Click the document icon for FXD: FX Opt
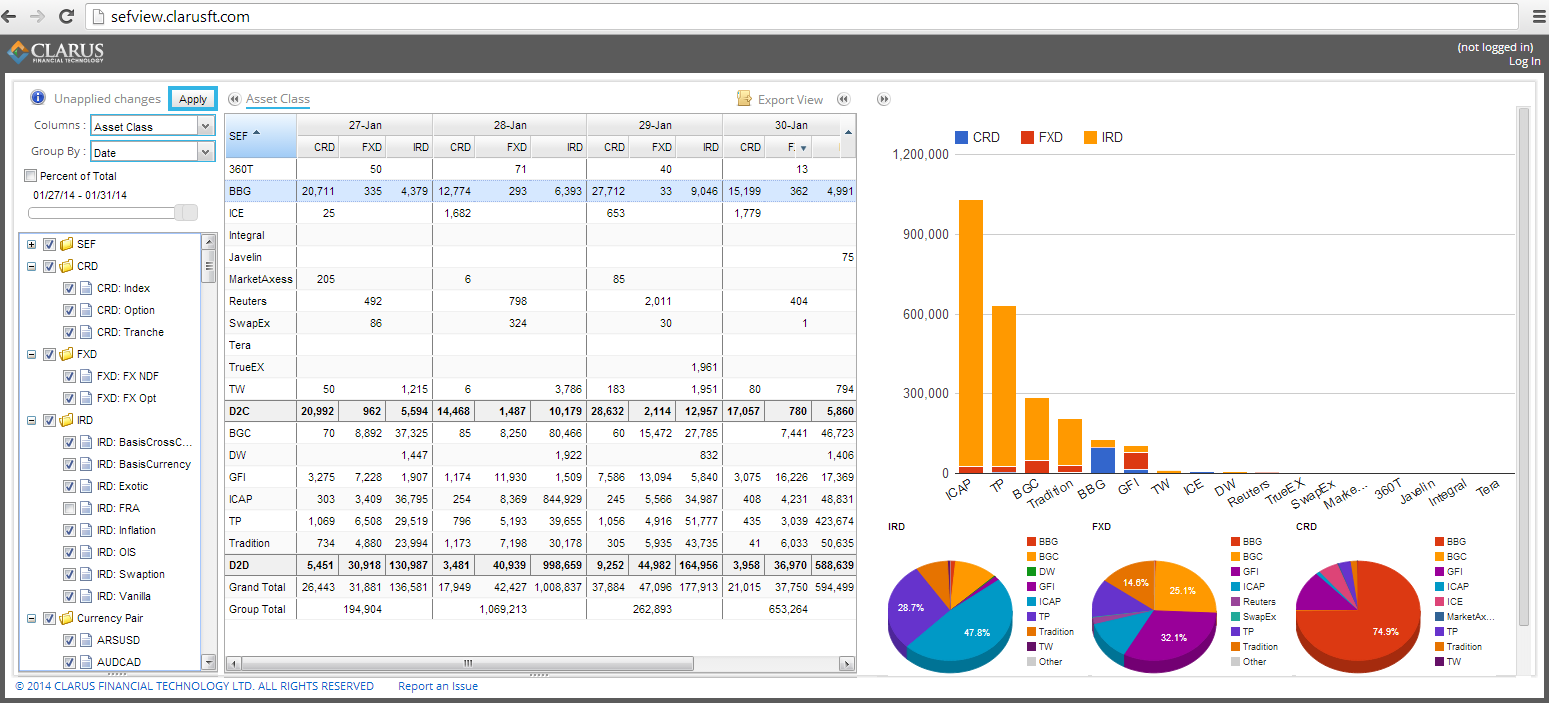The width and height of the screenshot is (1549, 703). click(x=87, y=398)
